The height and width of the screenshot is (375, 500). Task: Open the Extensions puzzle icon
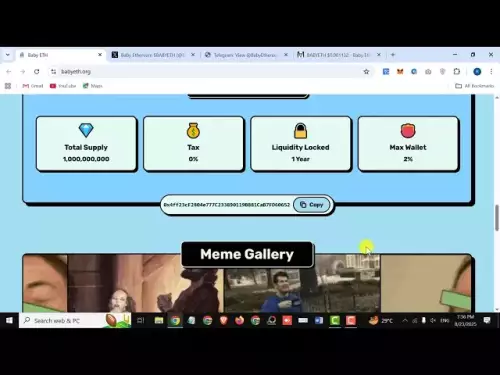[457, 72]
